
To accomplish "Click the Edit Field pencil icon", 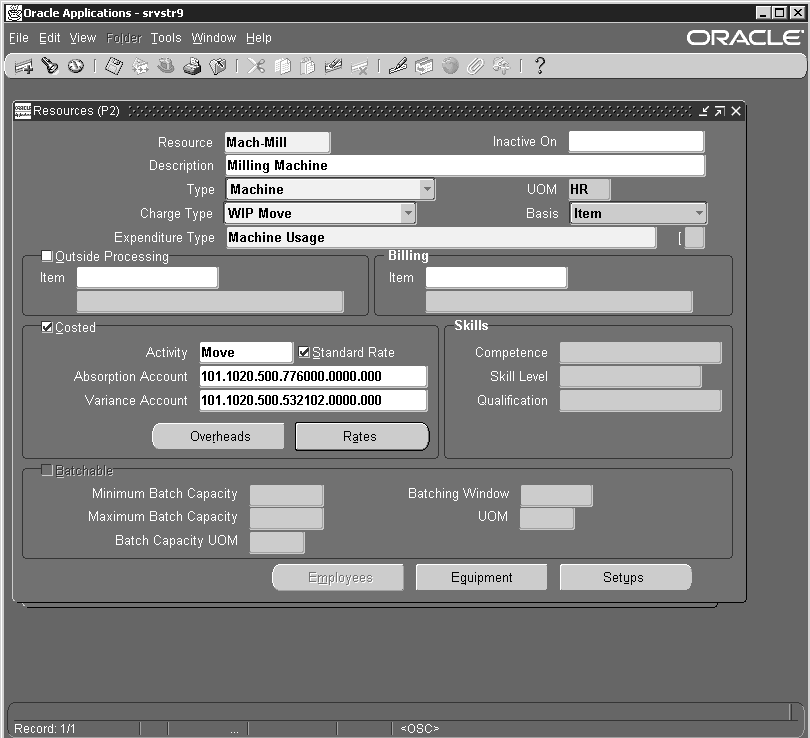I will 398,66.
